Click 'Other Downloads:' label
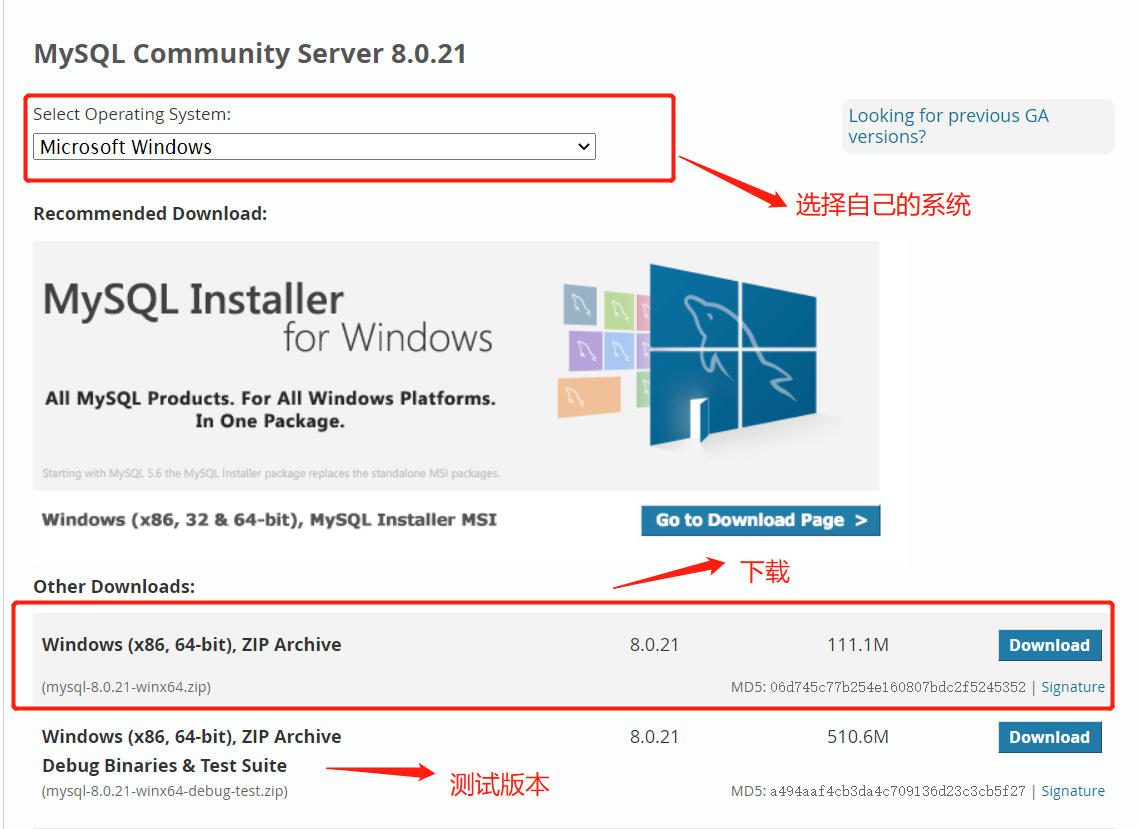Screen dimensions: 1140x829 (x=114, y=587)
